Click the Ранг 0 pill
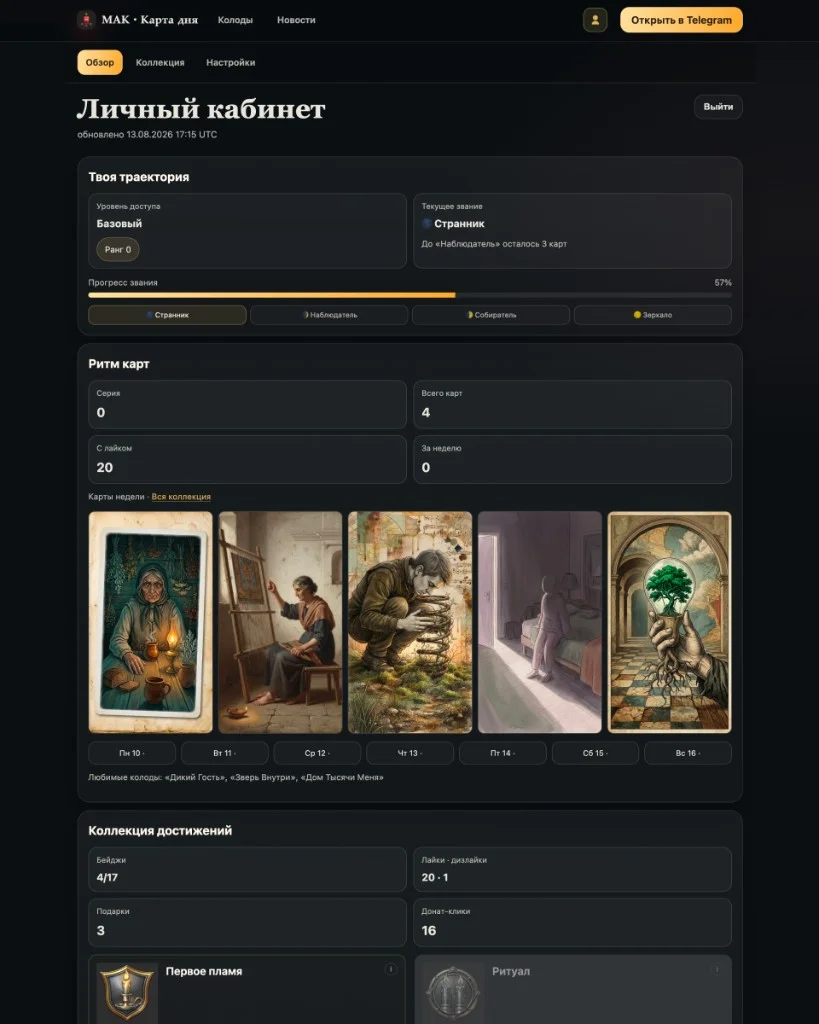The width and height of the screenshot is (819, 1024). 118,249
